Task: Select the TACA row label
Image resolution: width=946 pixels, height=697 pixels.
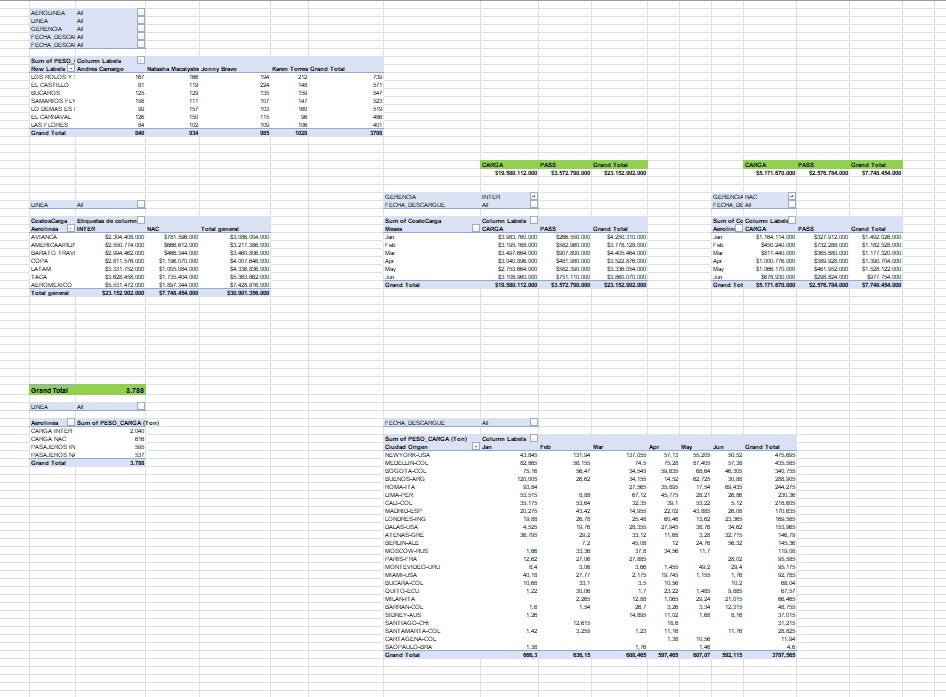Action: [39, 277]
